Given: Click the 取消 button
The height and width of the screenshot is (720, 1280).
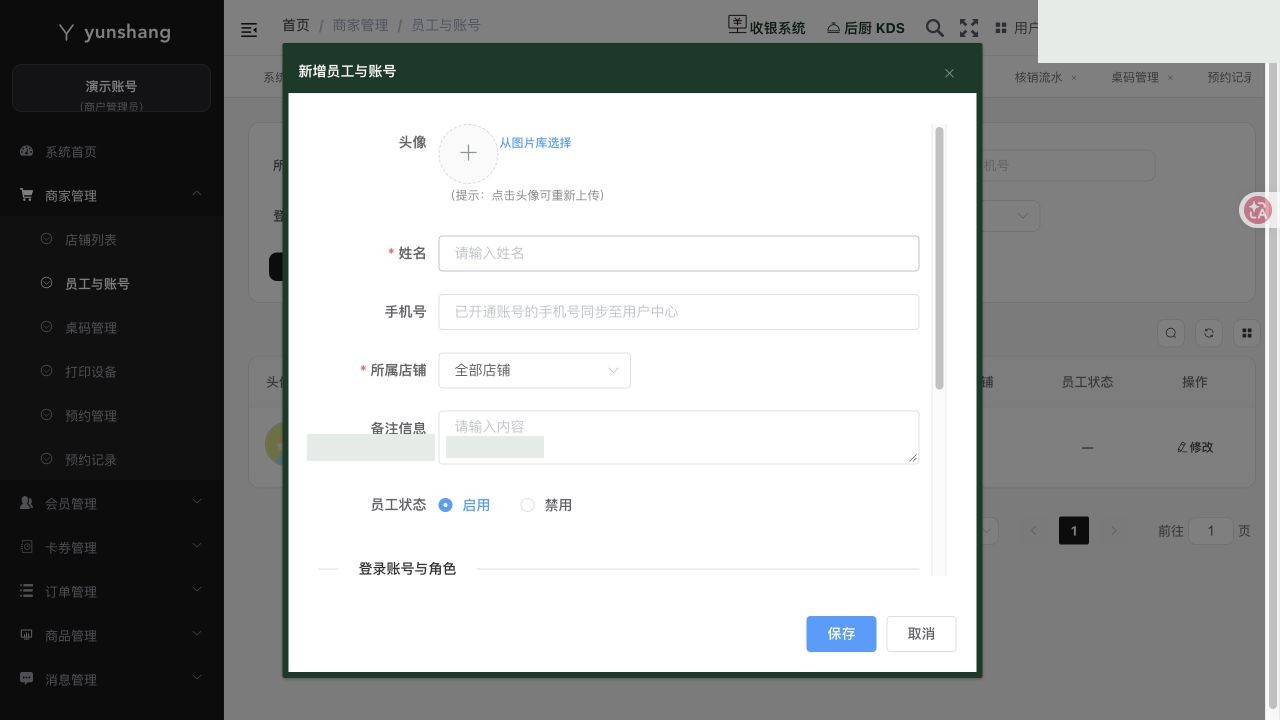Looking at the screenshot, I should coord(921,634).
